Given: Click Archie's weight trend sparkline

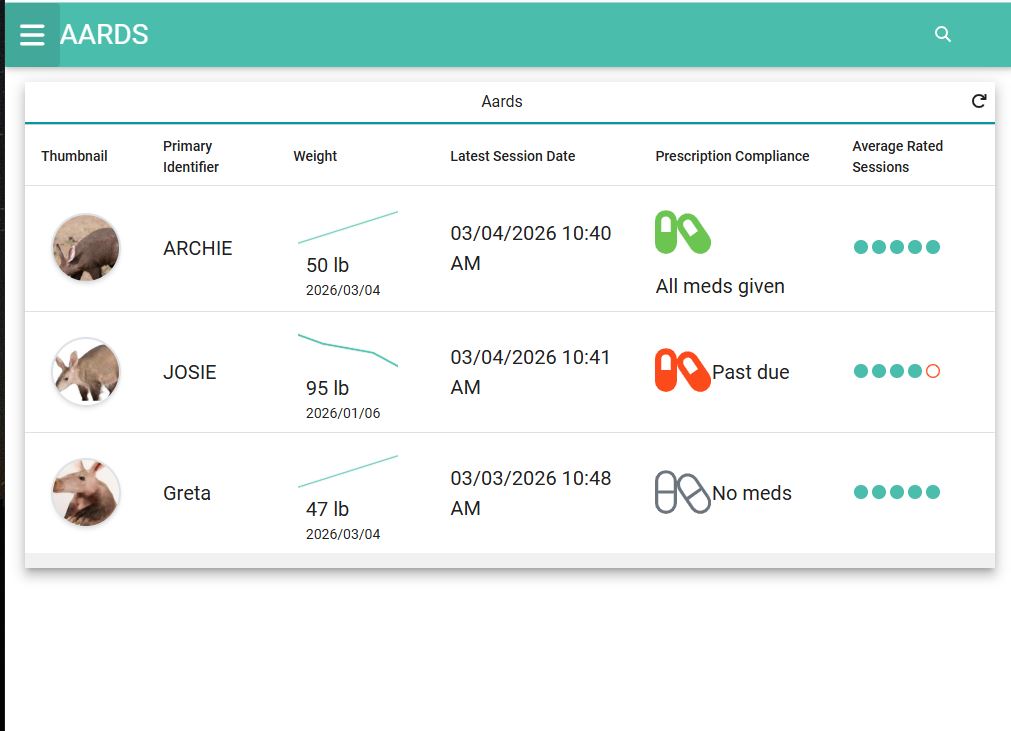Looking at the screenshot, I should [x=347, y=227].
